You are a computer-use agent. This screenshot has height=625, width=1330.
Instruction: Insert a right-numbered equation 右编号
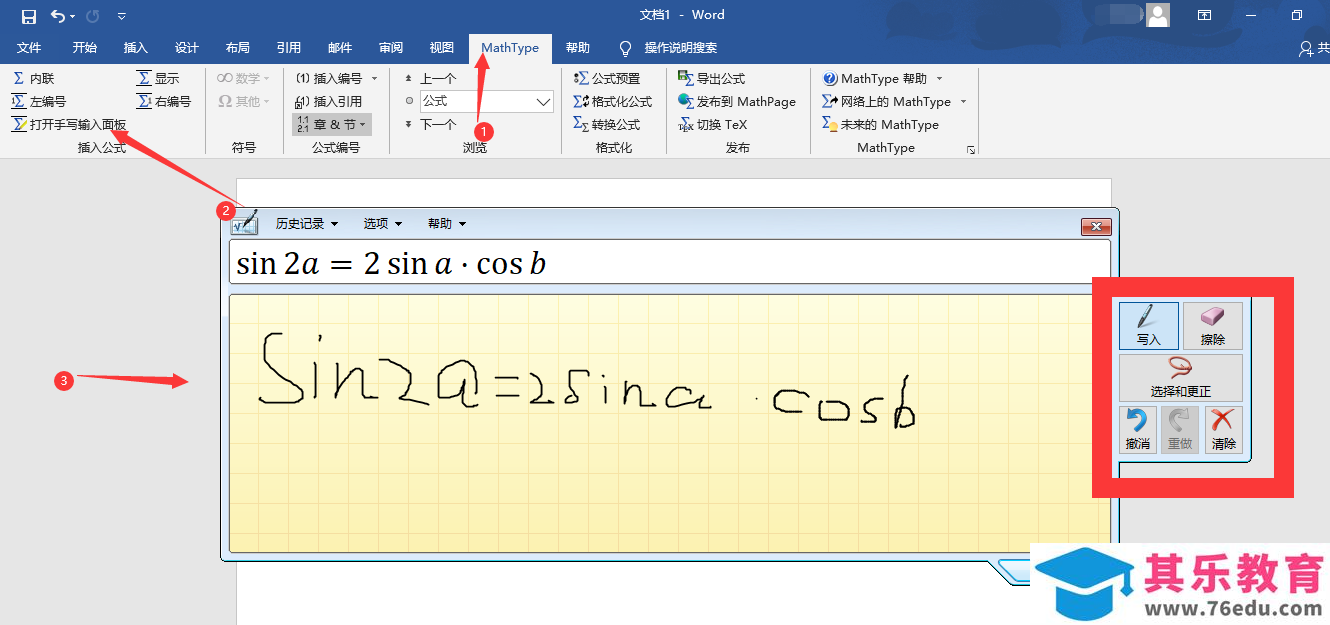164,101
